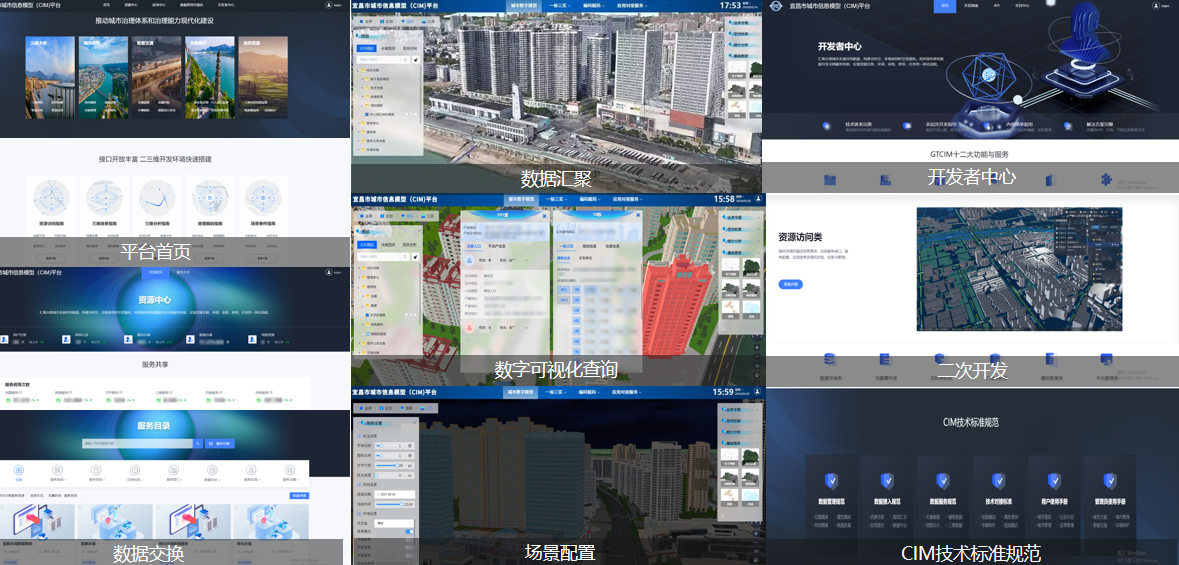This screenshot has height=565, width=1179.
Task: Click search input under 服务目录 heading
Action: click(x=138, y=444)
